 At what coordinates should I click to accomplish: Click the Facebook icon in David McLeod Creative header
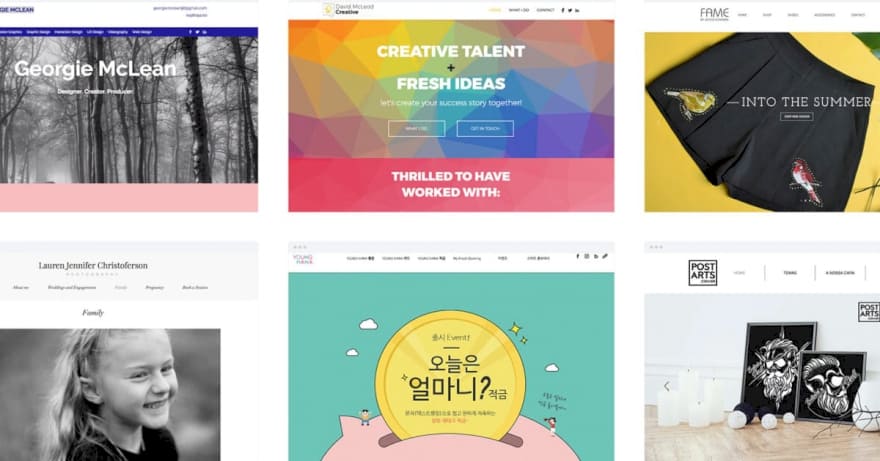[x=563, y=10]
